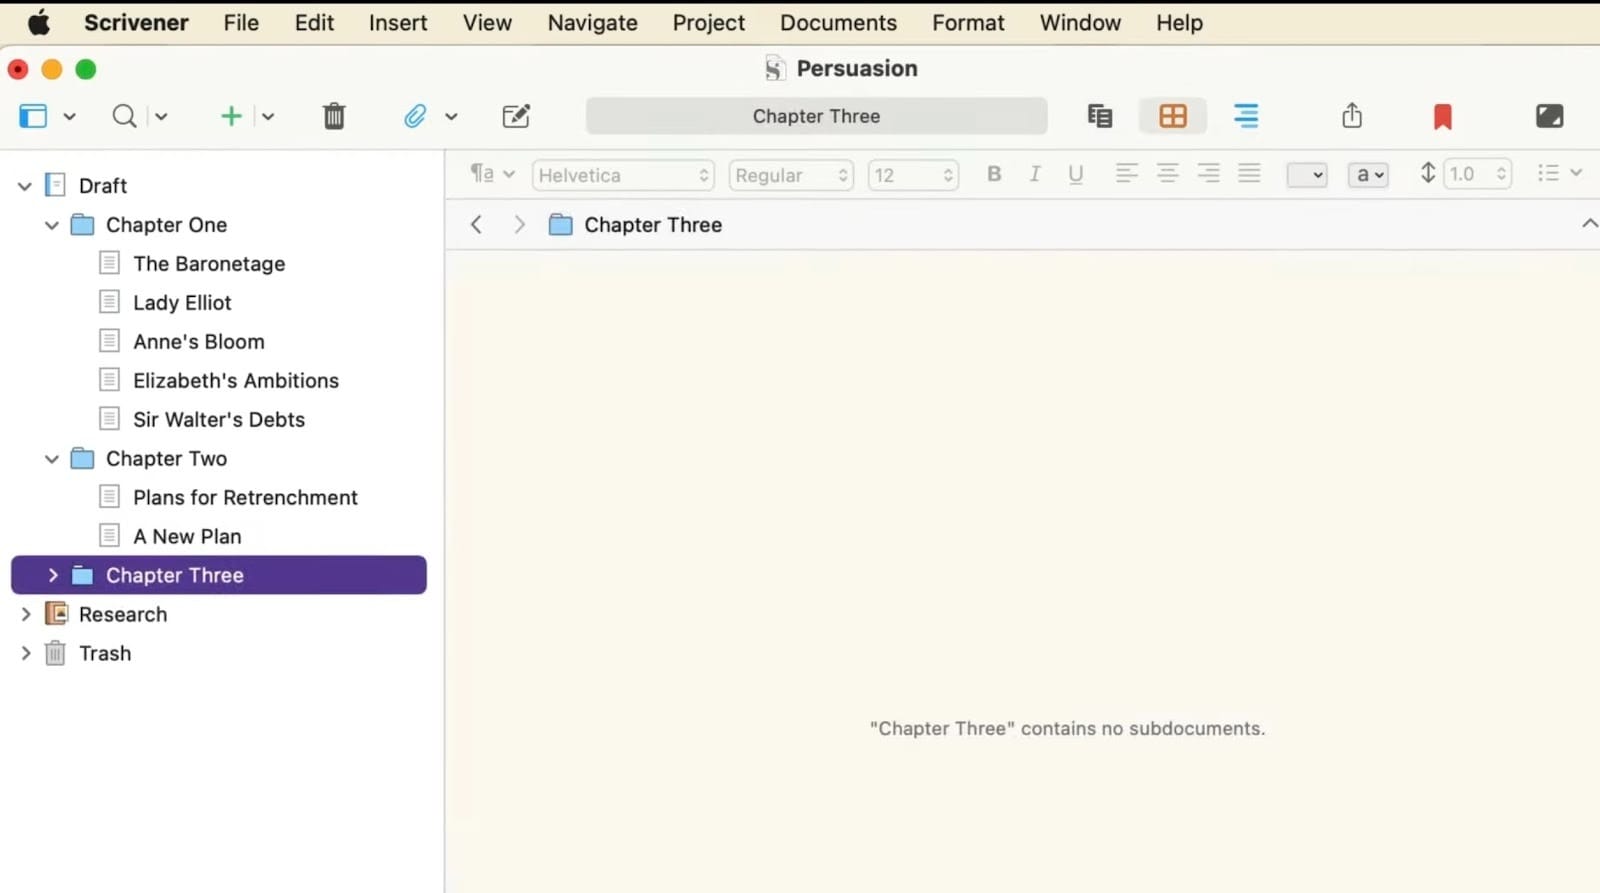This screenshot has width=1600, height=893.
Task: Enter Composition Mode with dark icon
Action: point(1549,116)
